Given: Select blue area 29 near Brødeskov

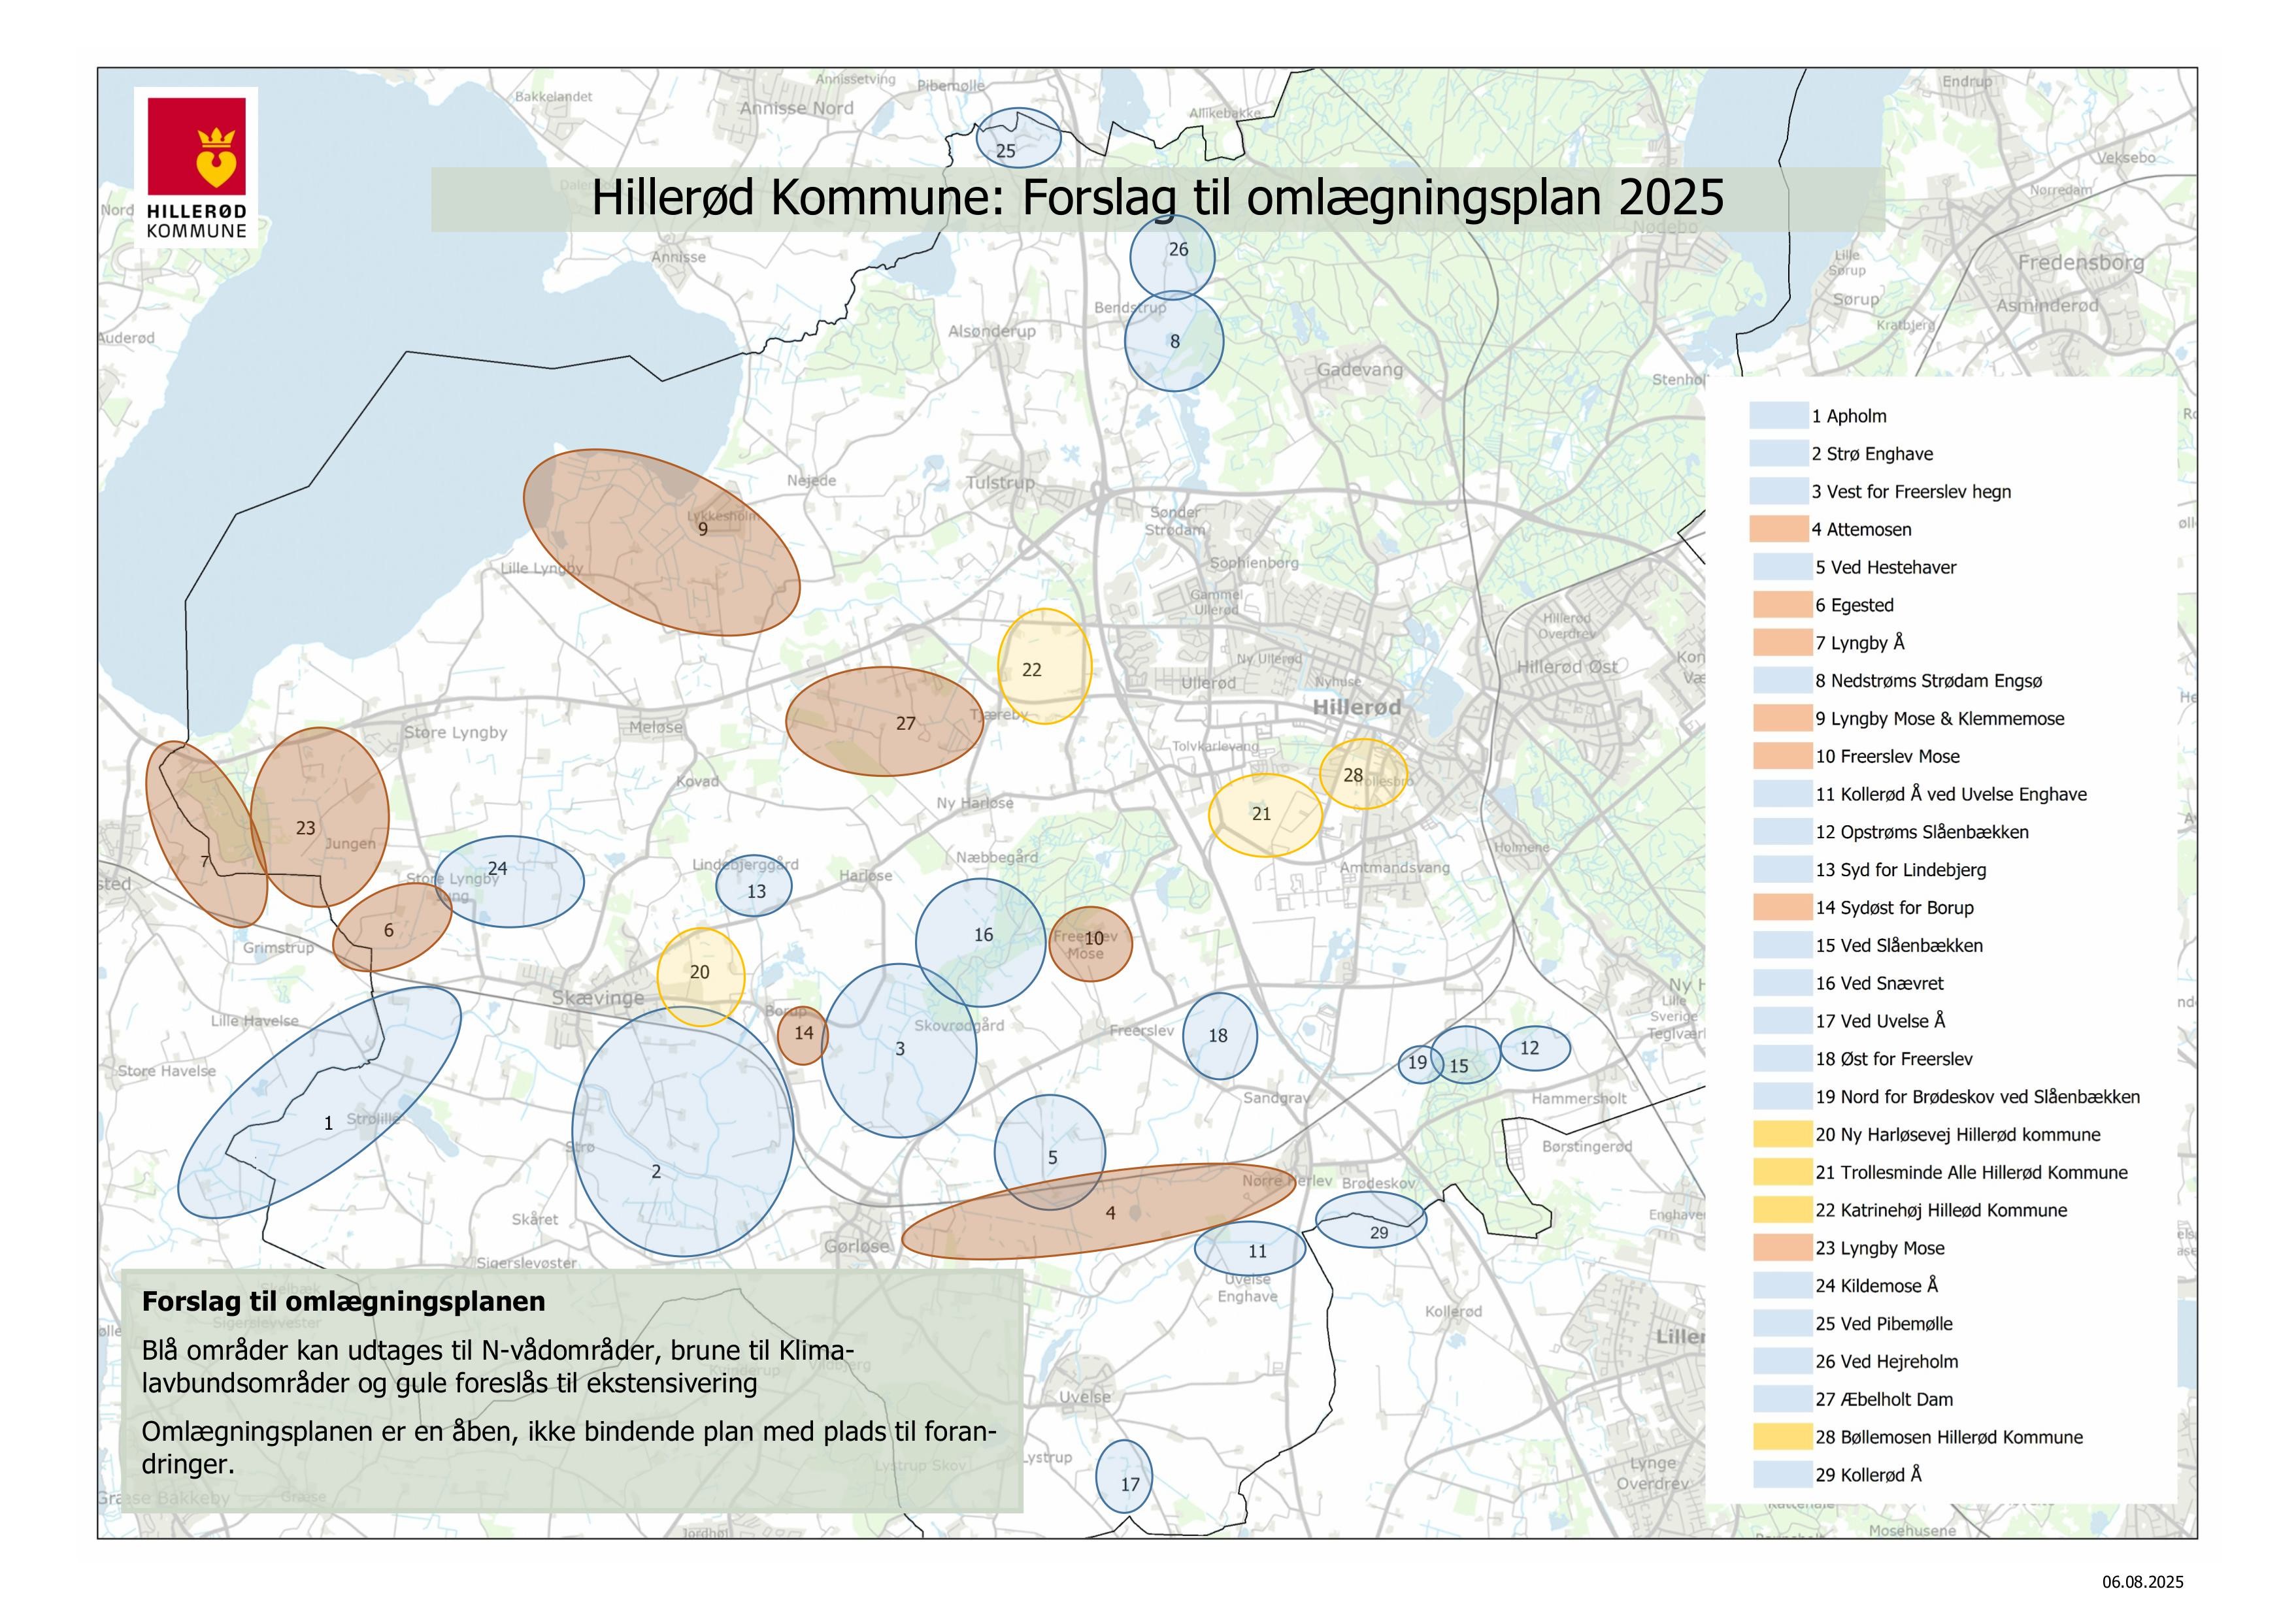Looking at the screenshot, I should point(1371,1219).
